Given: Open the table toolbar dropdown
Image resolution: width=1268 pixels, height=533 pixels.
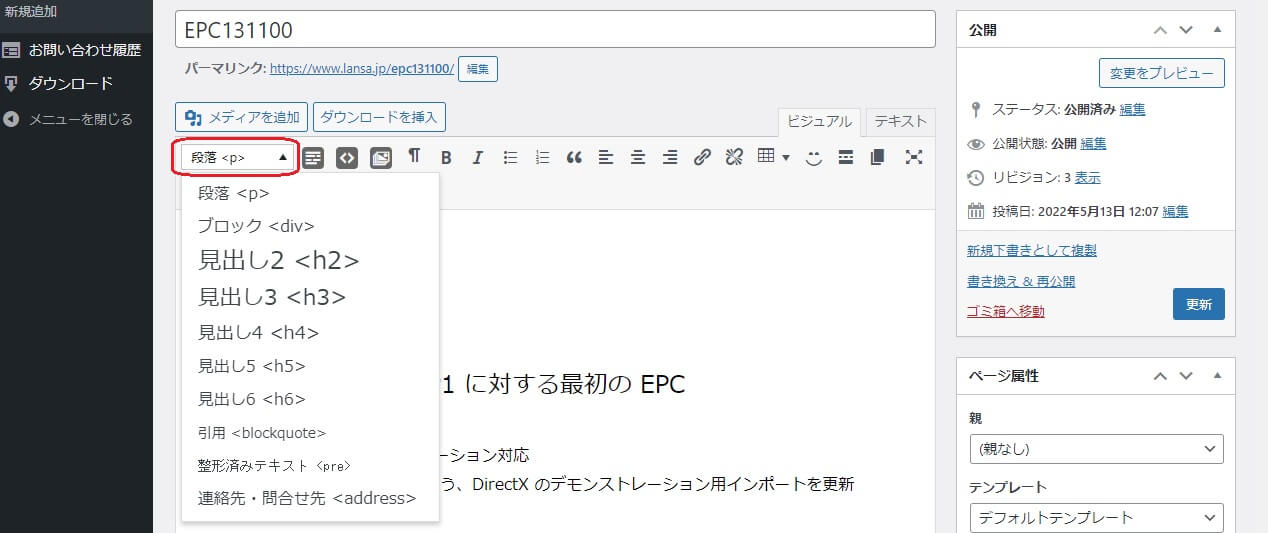Looking at the screenshot, I should (773, 157).
